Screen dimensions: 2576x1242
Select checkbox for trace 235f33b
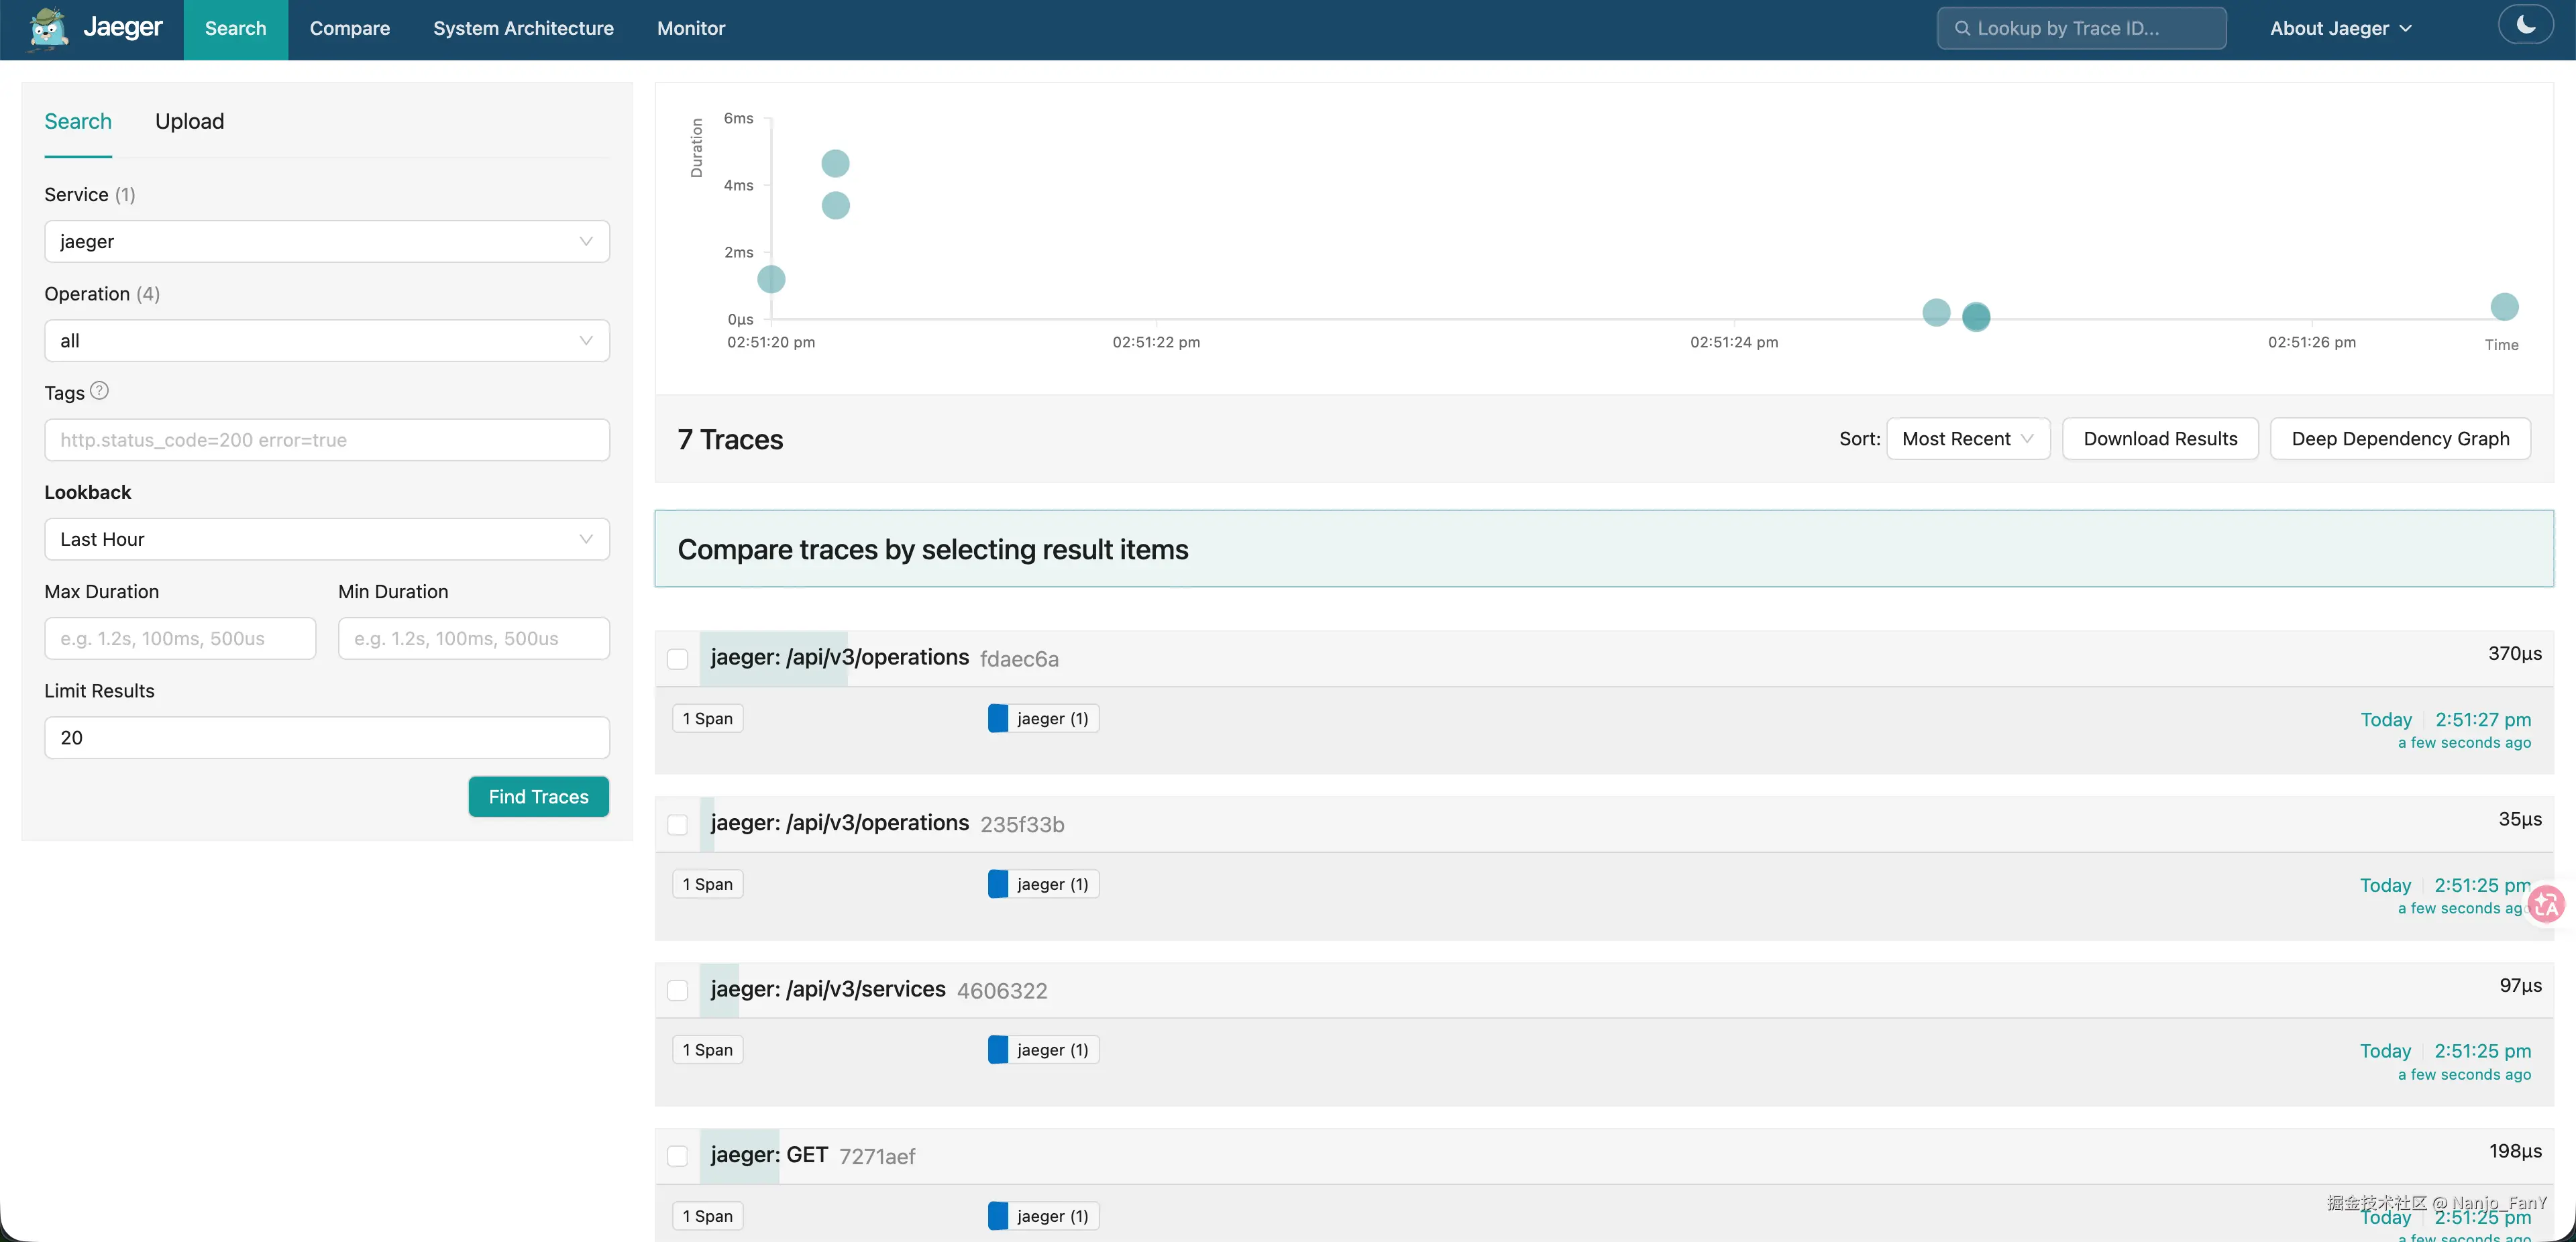(x=677, y=825)
